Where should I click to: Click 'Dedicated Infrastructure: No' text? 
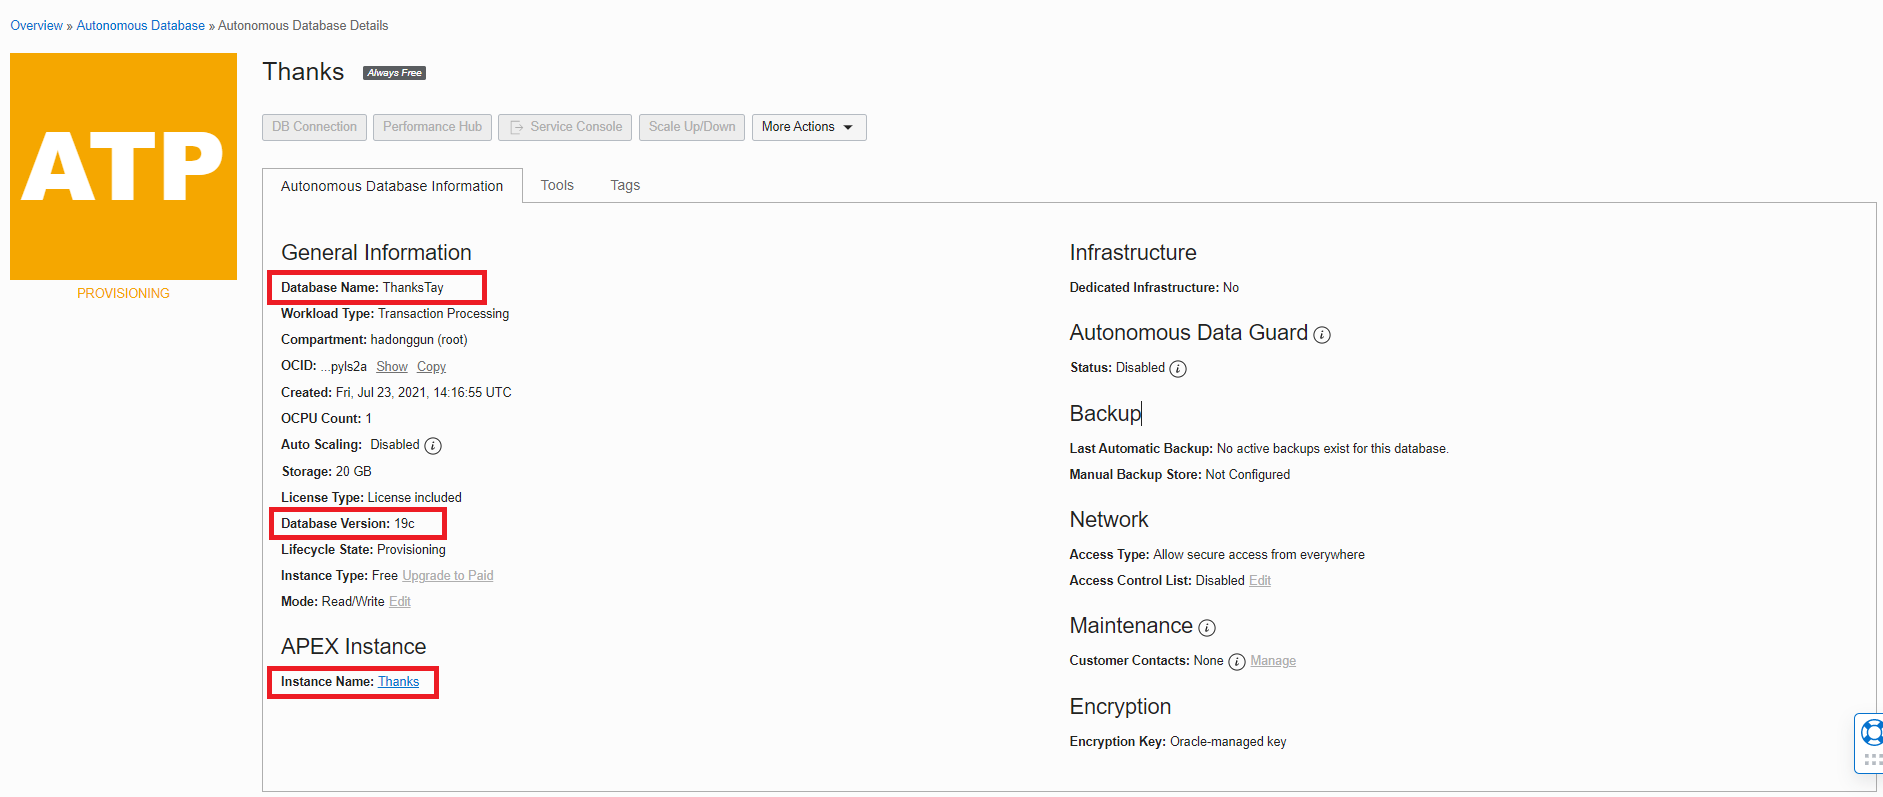click(x=1154, y=288)
